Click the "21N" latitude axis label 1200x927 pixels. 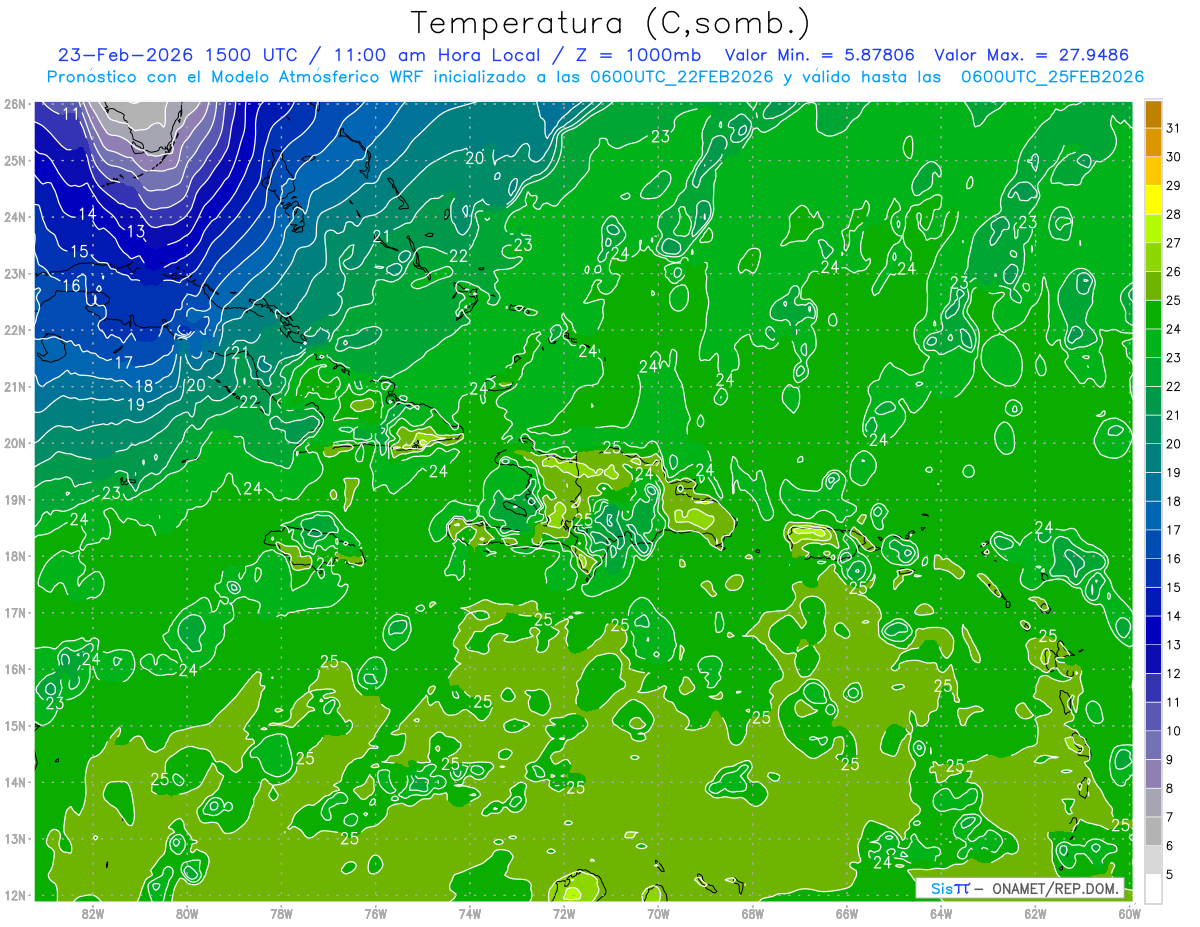[14, 386]
